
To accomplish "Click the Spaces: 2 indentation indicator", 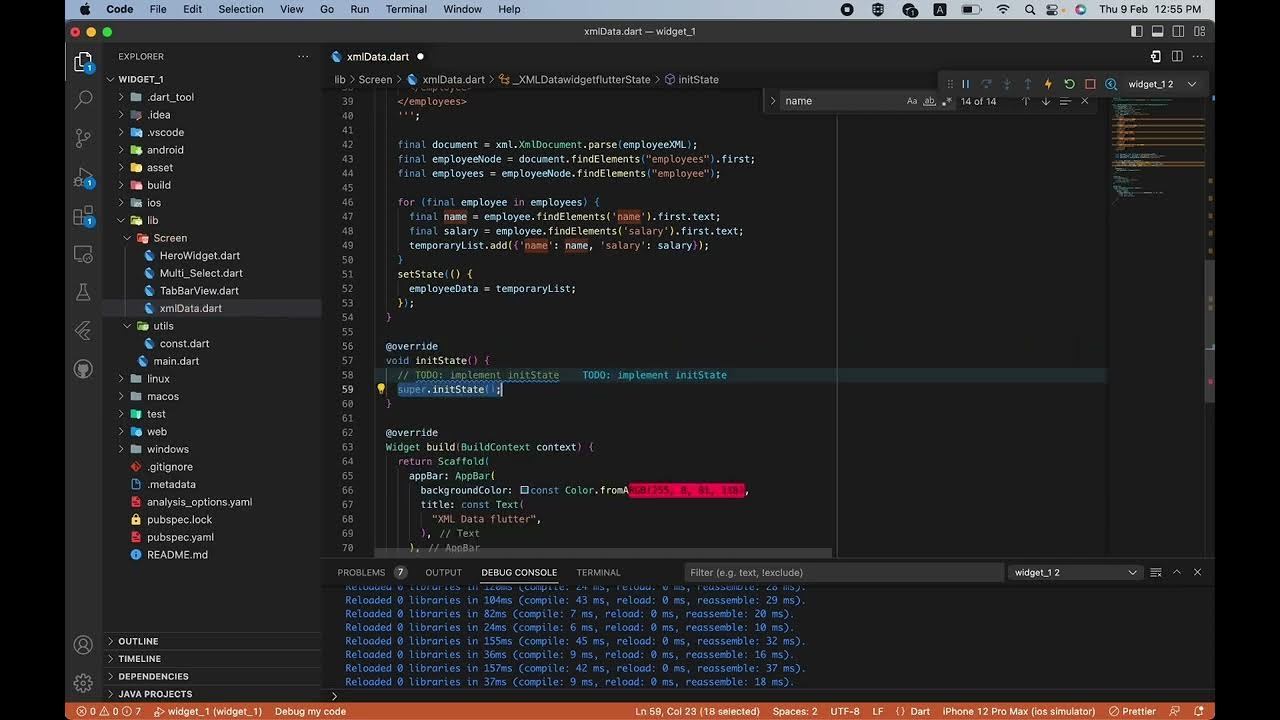I will (x=795, y=711).
